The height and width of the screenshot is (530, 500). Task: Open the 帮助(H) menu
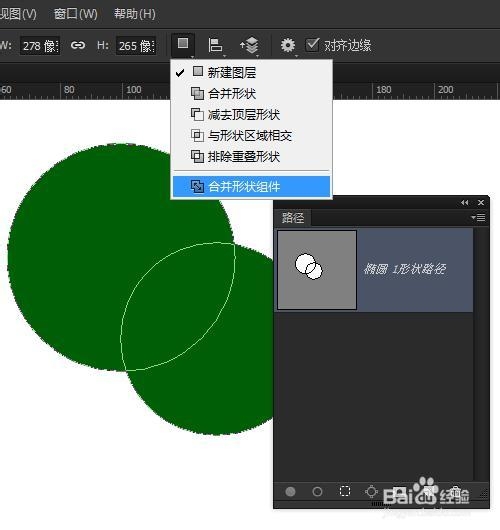pyautogui.click(x=135, y=14)
